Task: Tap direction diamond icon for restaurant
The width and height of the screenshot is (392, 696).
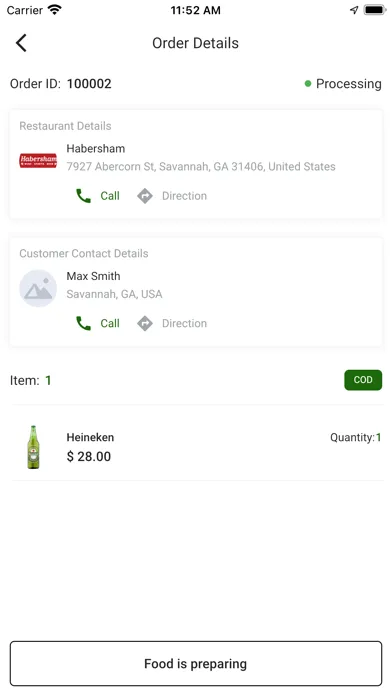Action: point(145,196)
